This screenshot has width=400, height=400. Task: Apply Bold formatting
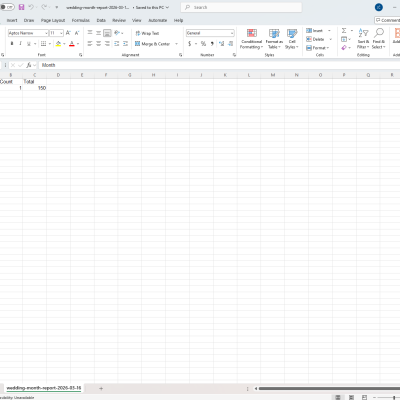click(x=12, y=44)
